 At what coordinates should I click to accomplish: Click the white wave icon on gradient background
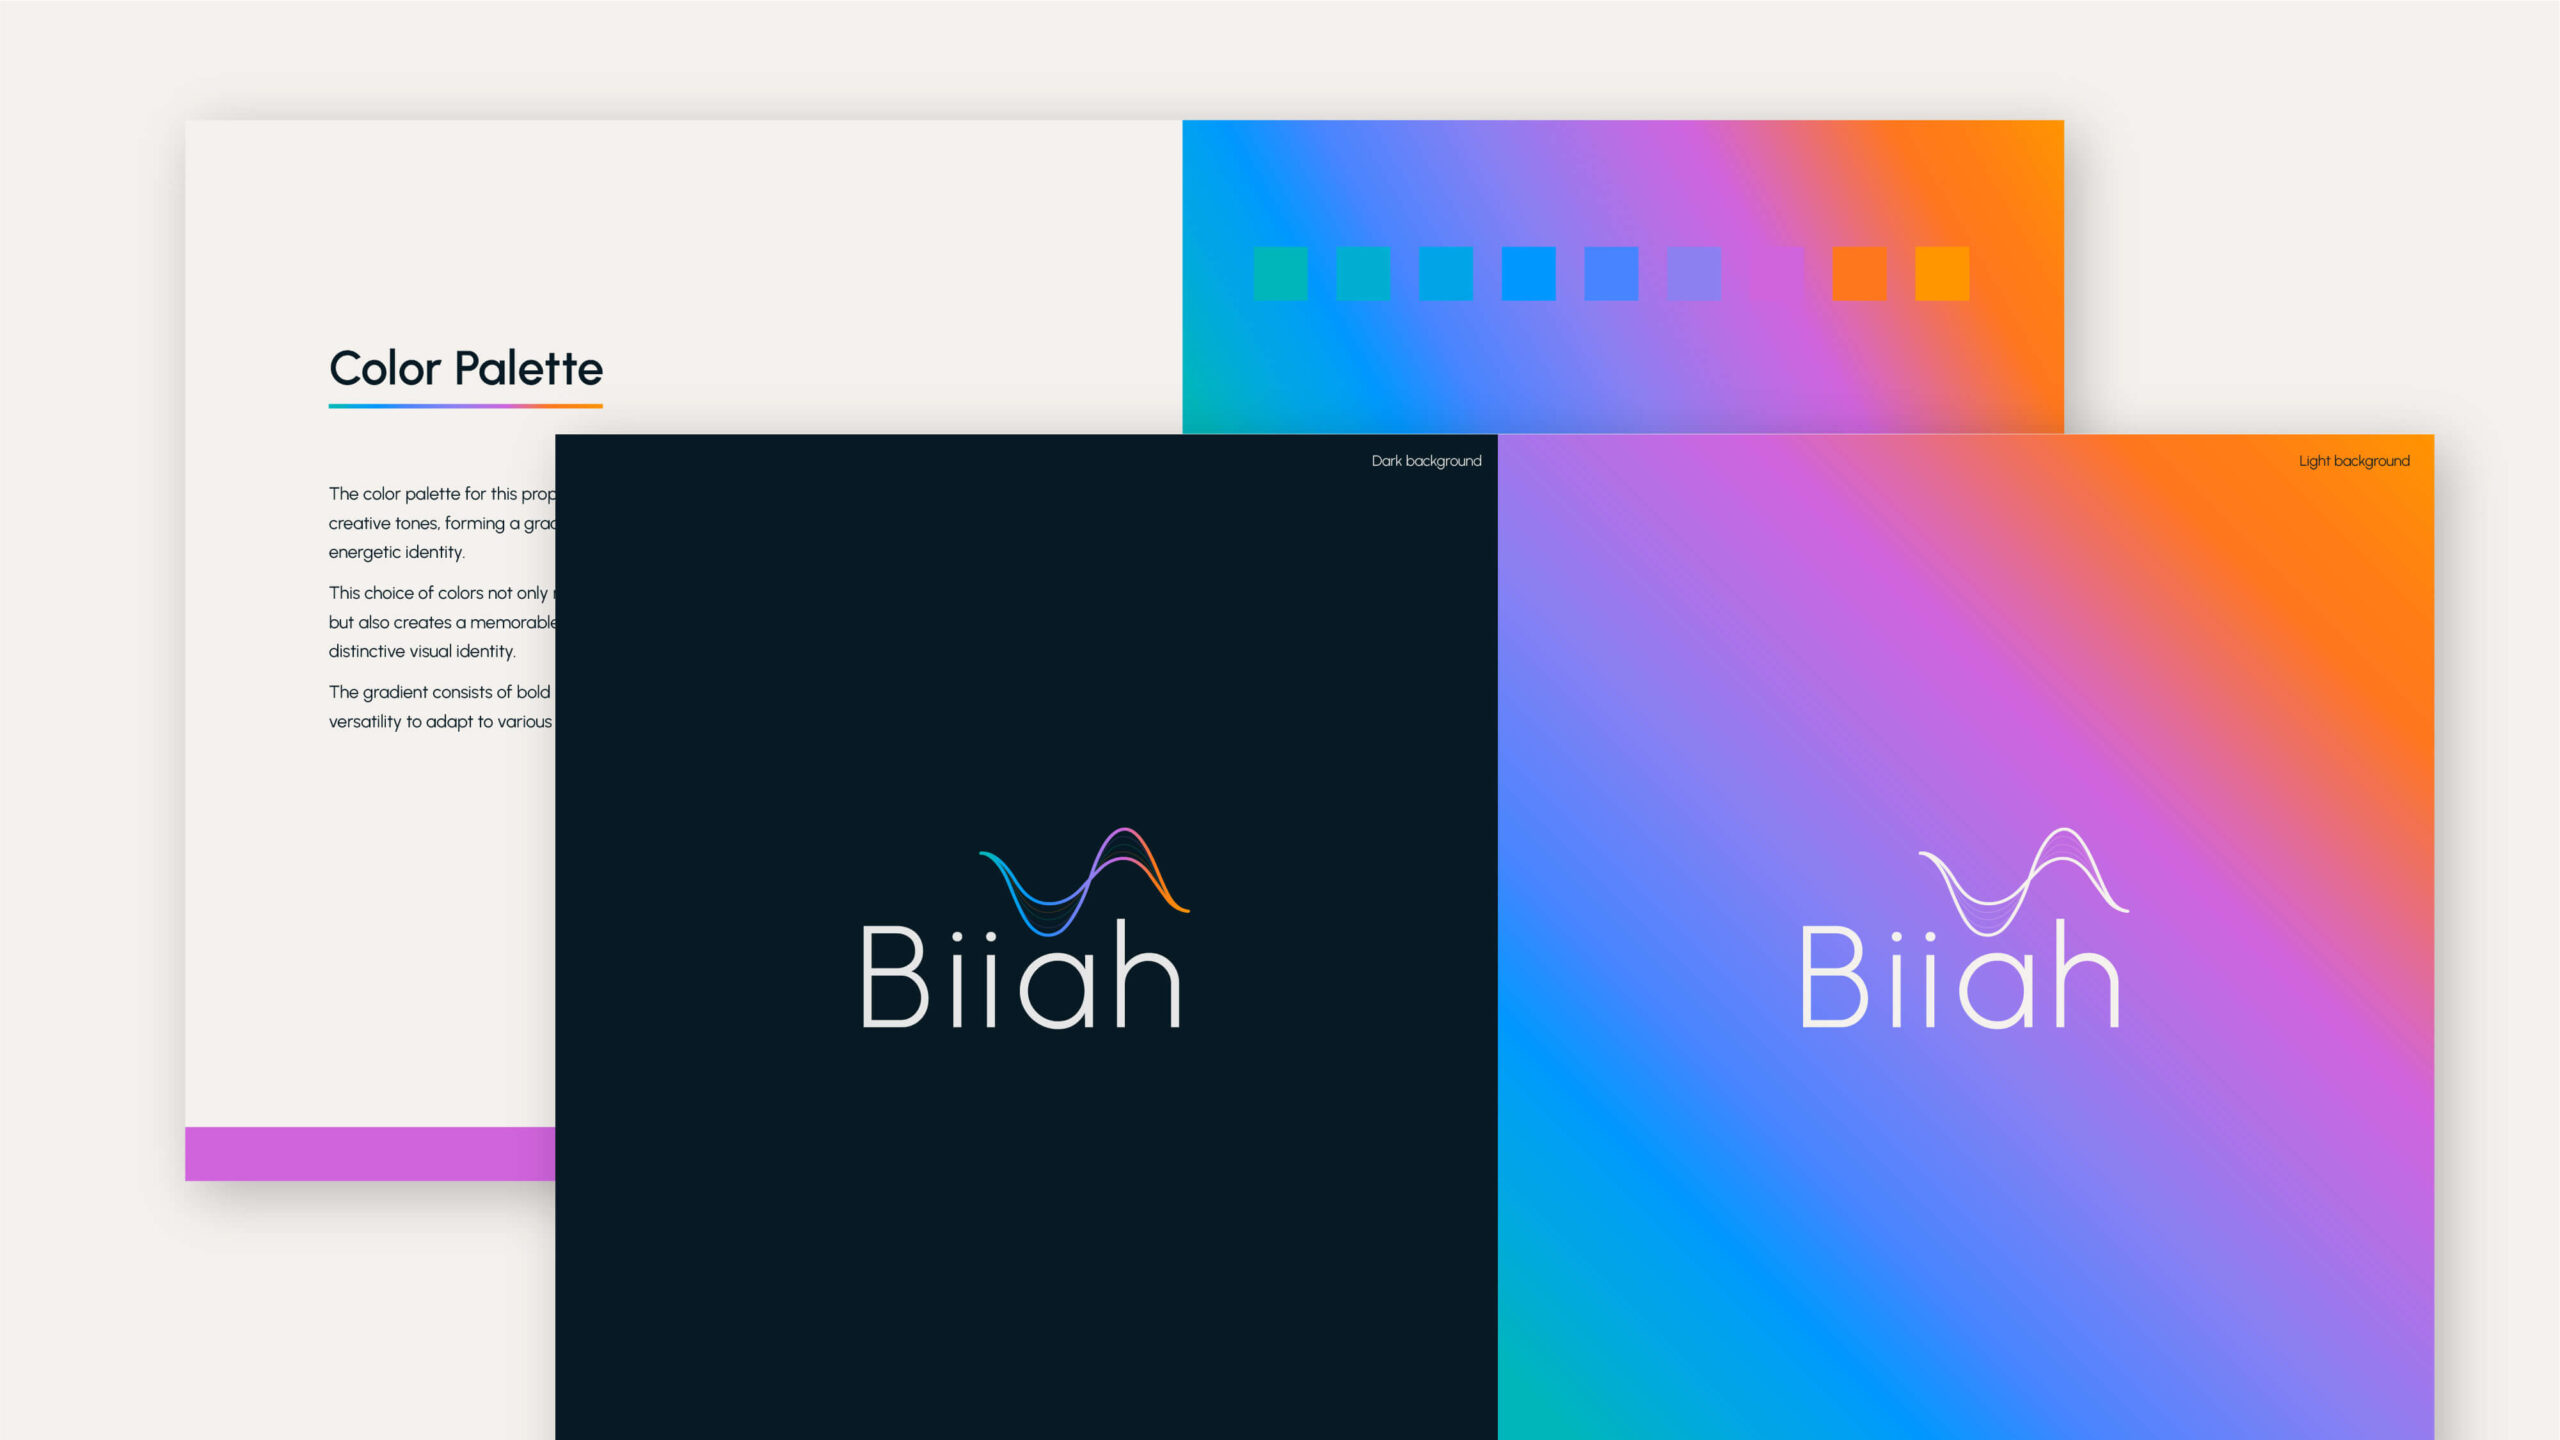2023,882
